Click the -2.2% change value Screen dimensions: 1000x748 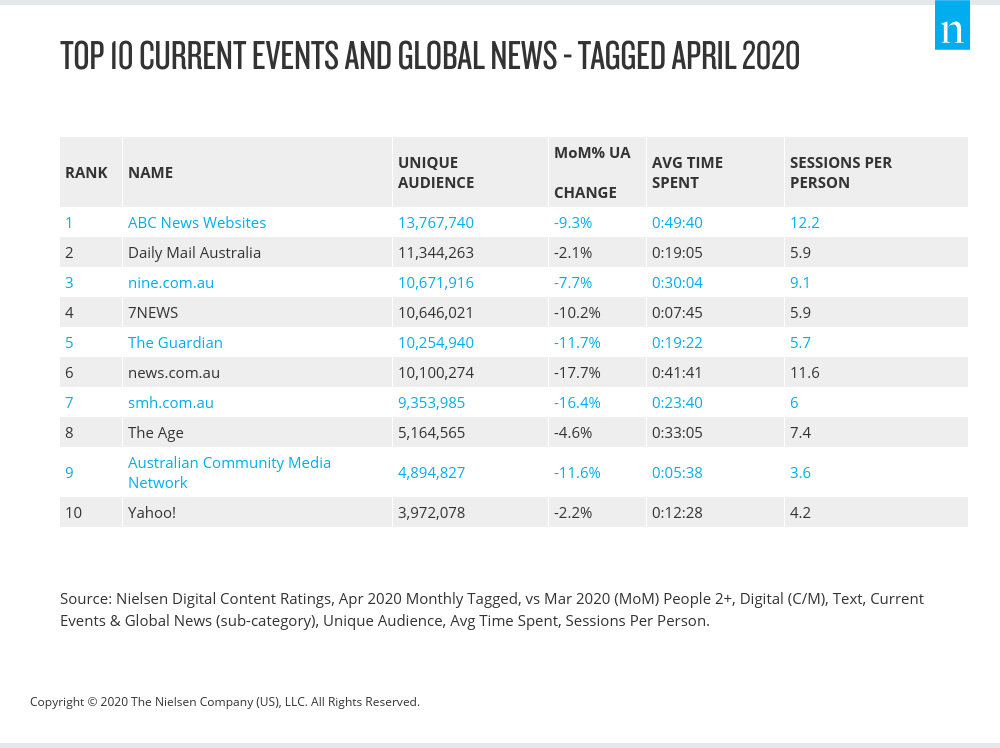click(573, 513)
